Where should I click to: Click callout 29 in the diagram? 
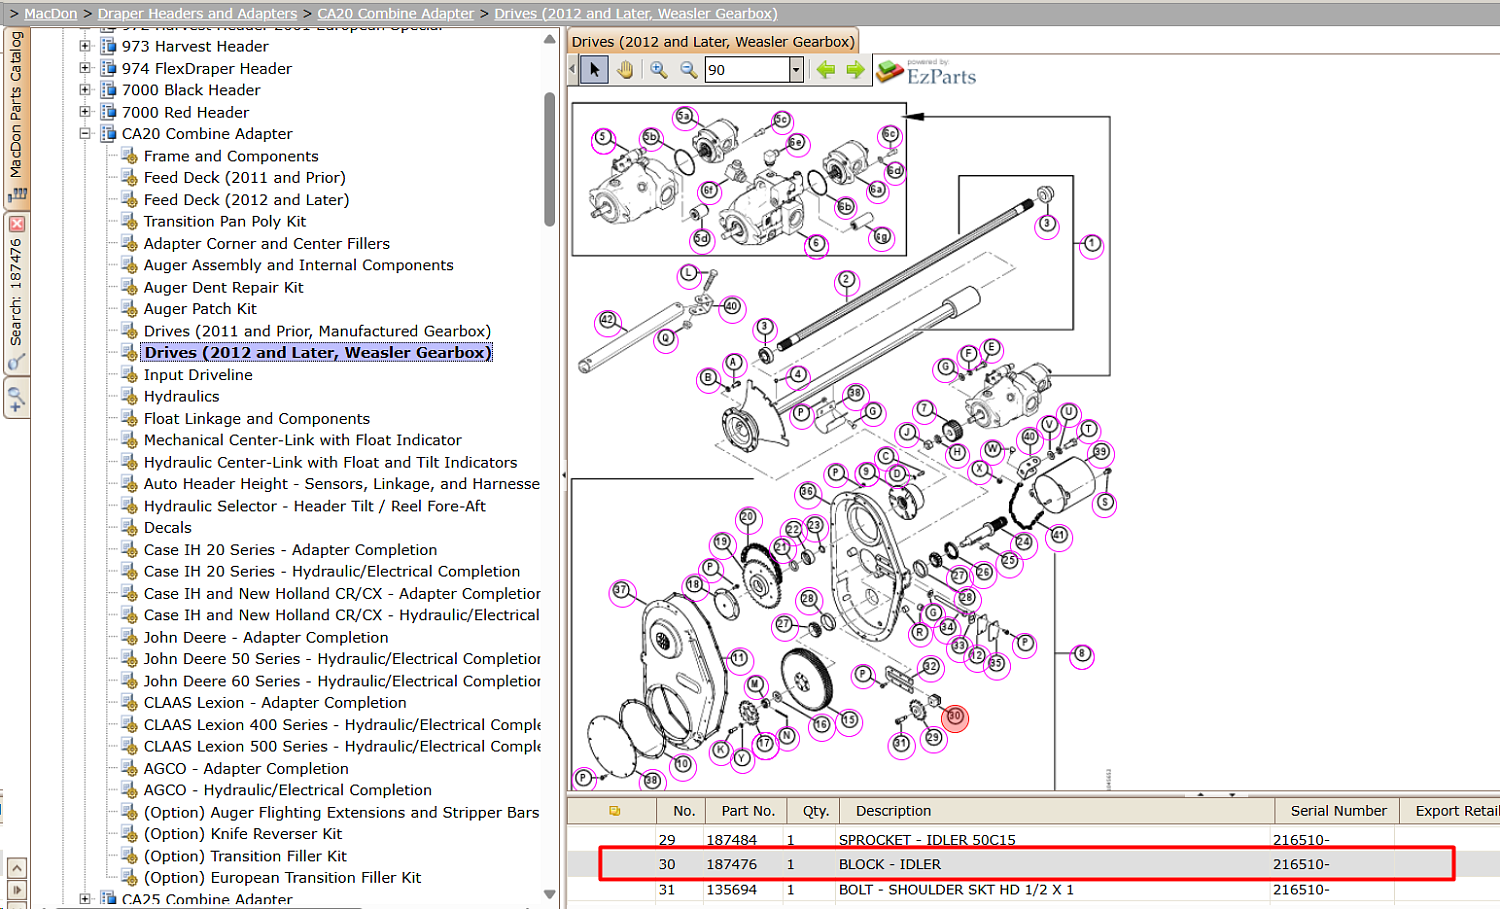tap(933, 738)
